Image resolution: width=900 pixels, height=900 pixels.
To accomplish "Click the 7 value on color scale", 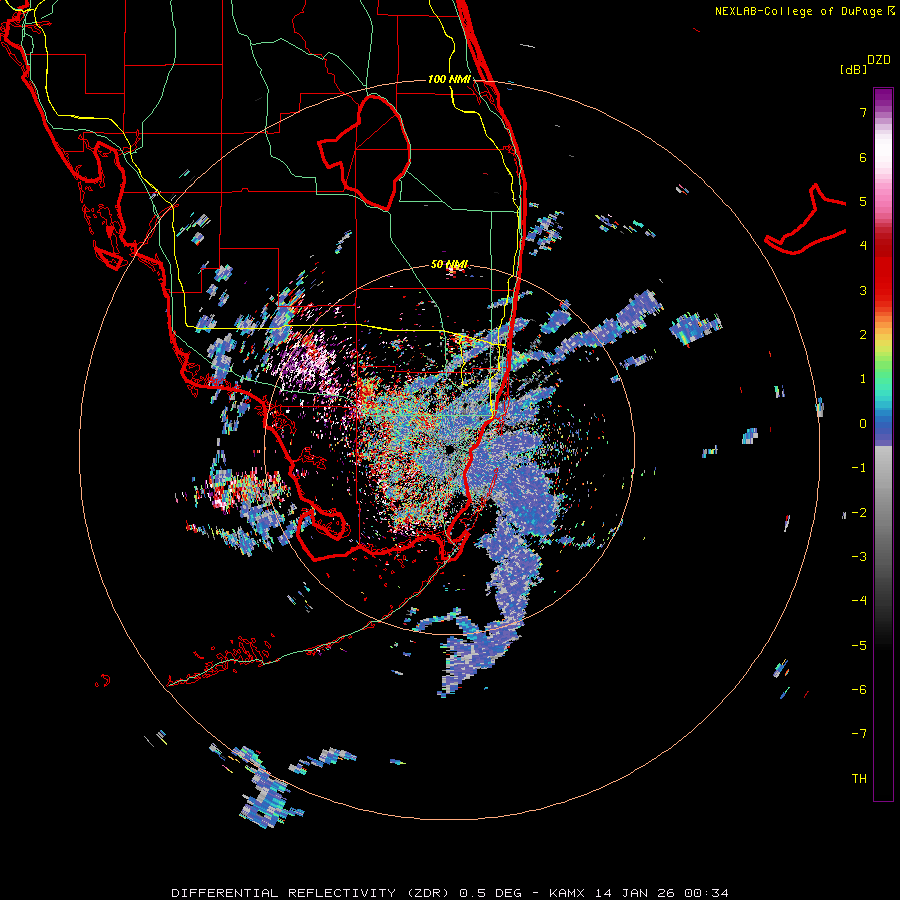I will pyautogui.click(x=863, y=112).
